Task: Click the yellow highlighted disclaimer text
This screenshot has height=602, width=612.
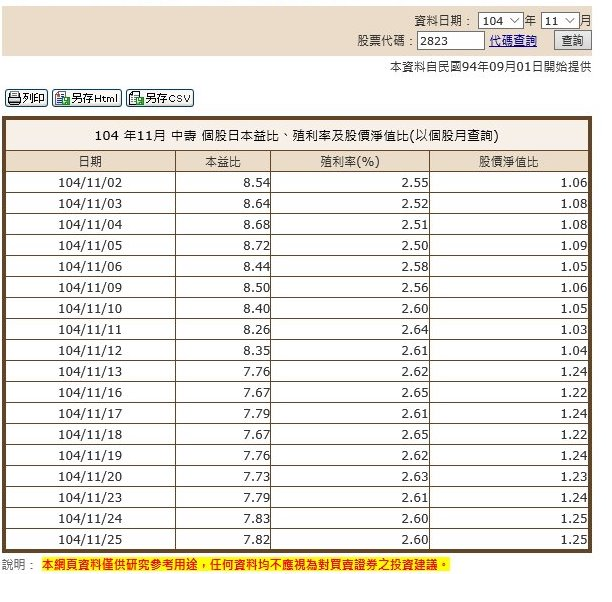Action: pos(246,565)
